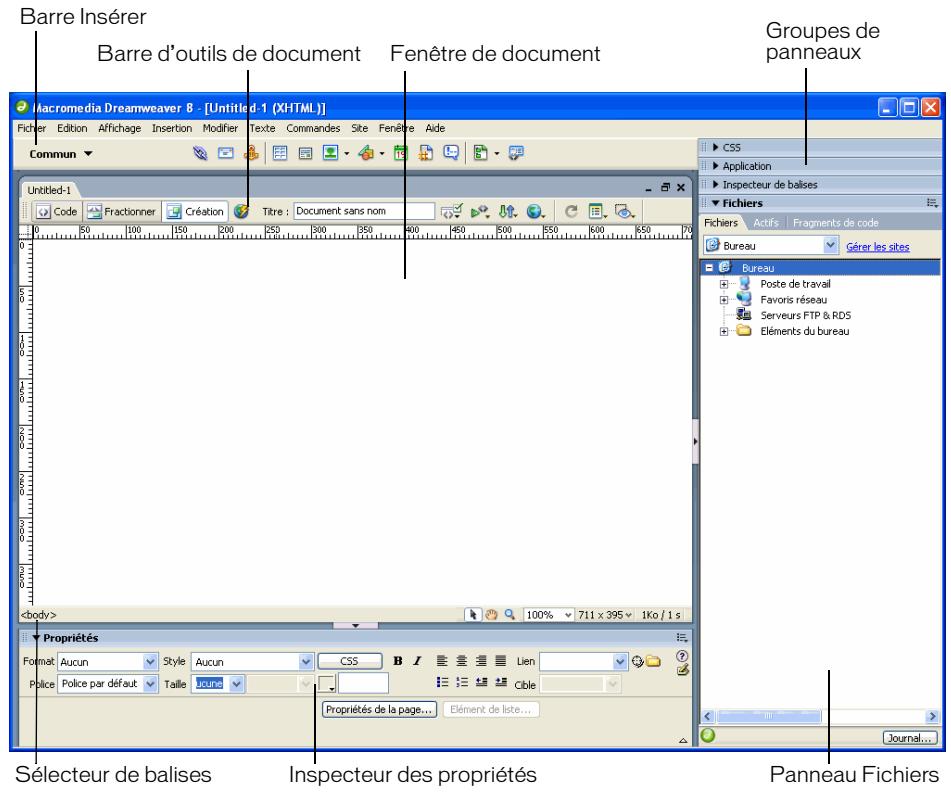This screenshot has width=951, height=798.
Task: Insert a date with the calendar icon
Action: (x=400, y=153)
